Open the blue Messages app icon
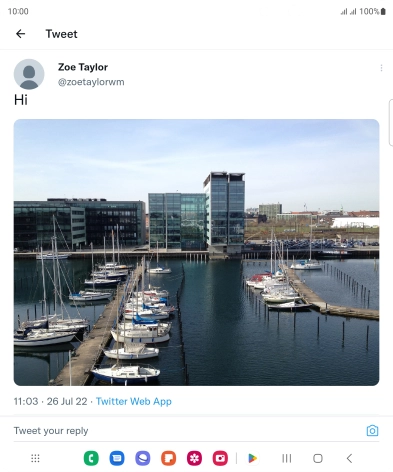This screenshot has width=393, height=472. [x=117, y=458]
